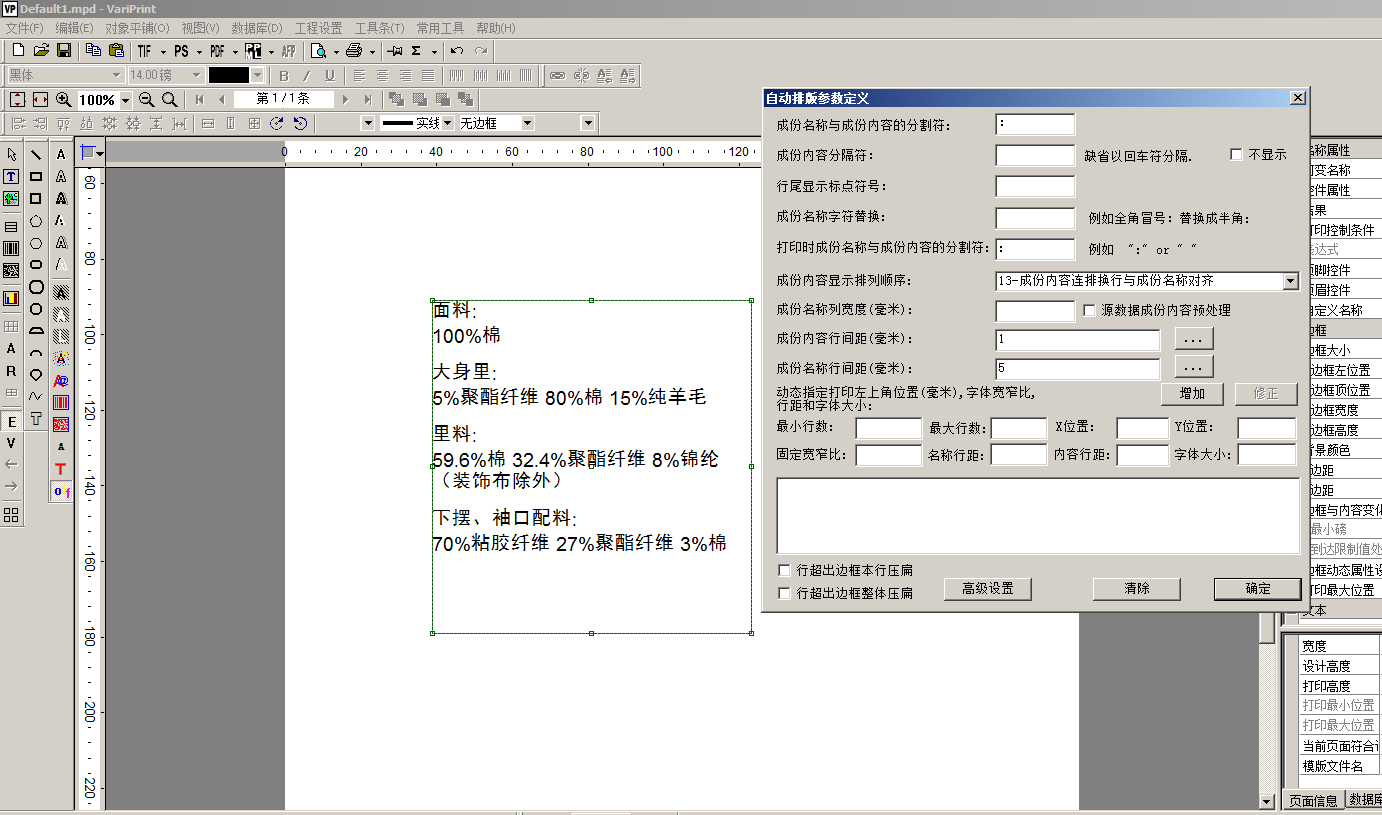Select the rectangle drawing tool
This screenshot has height=815, width=1382.
pos(36,176)
